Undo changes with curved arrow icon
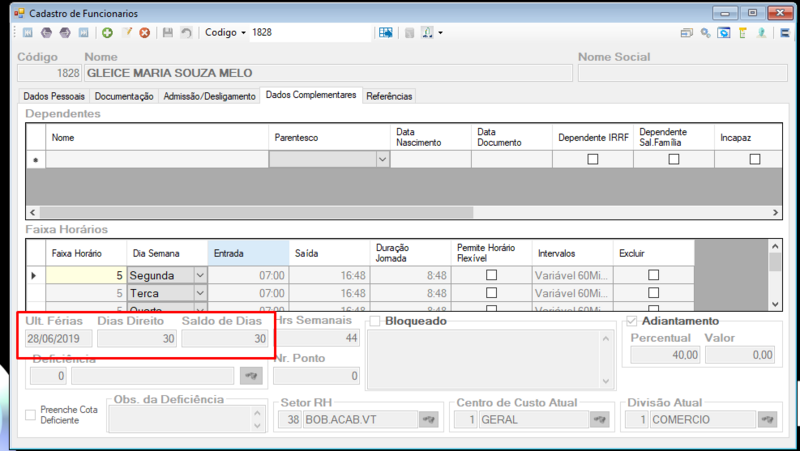Screen dimensions: 800x451 [186, 33]
